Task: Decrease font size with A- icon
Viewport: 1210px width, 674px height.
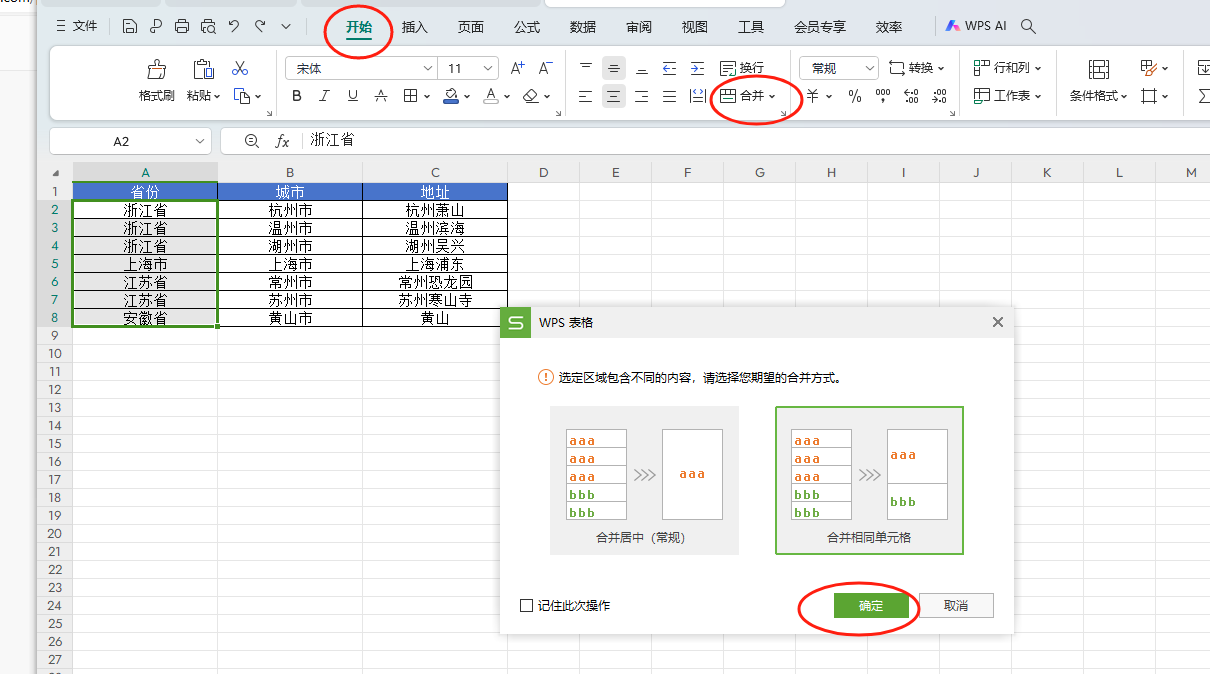Action: point(545,68)
